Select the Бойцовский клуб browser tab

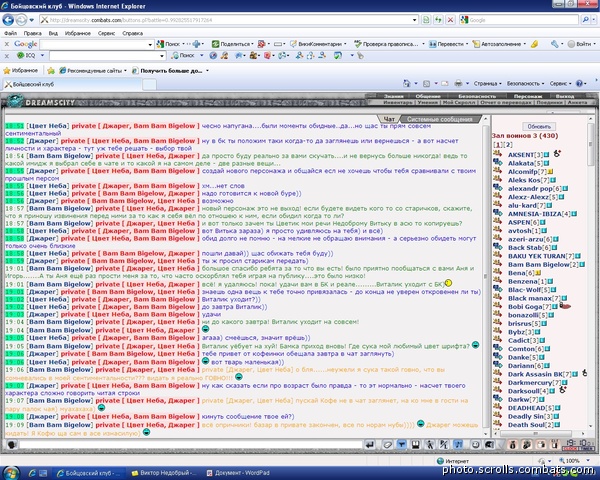coord(73,84)
